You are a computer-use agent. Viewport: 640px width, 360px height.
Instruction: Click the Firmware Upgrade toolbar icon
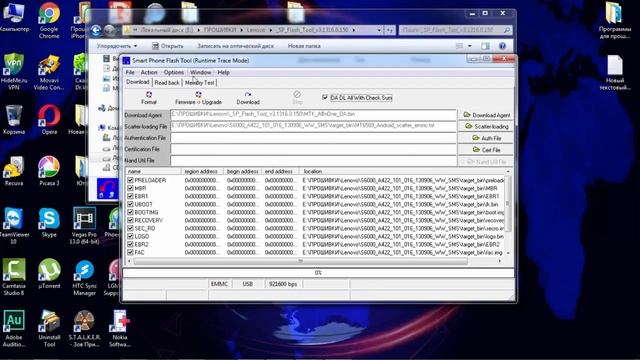click(x=198, y=98)
